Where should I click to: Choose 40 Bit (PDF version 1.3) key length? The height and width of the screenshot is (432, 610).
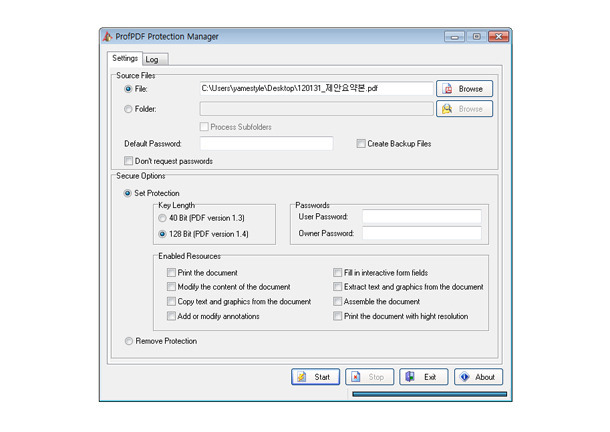click(x=162, y=218)
